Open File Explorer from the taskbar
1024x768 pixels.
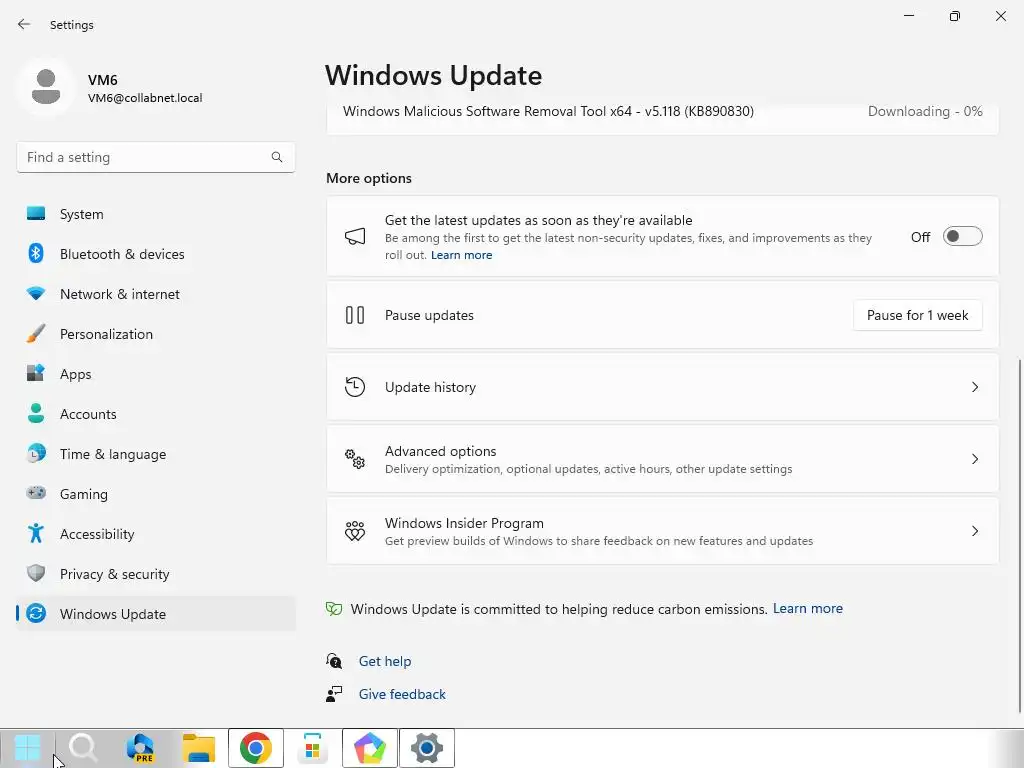(199, 748)
